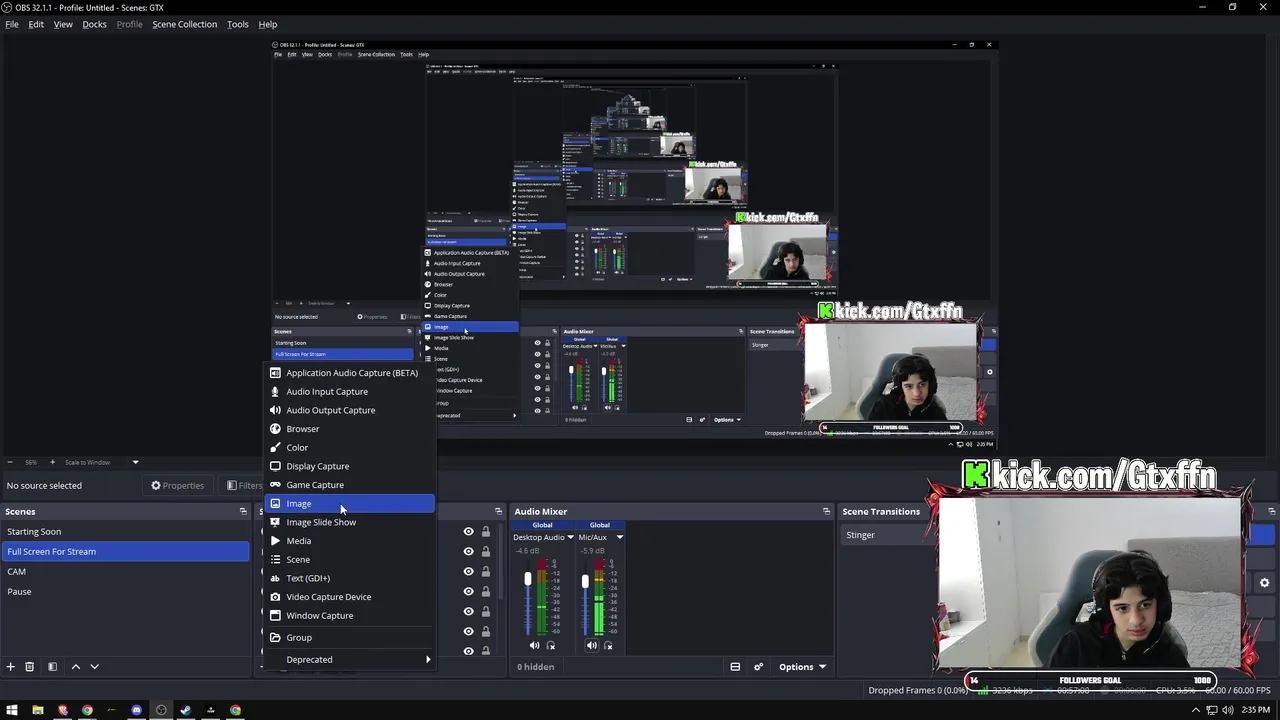1280x720 pixels.
Task: Select the Color source entry
Action: [x=350, y=447]
